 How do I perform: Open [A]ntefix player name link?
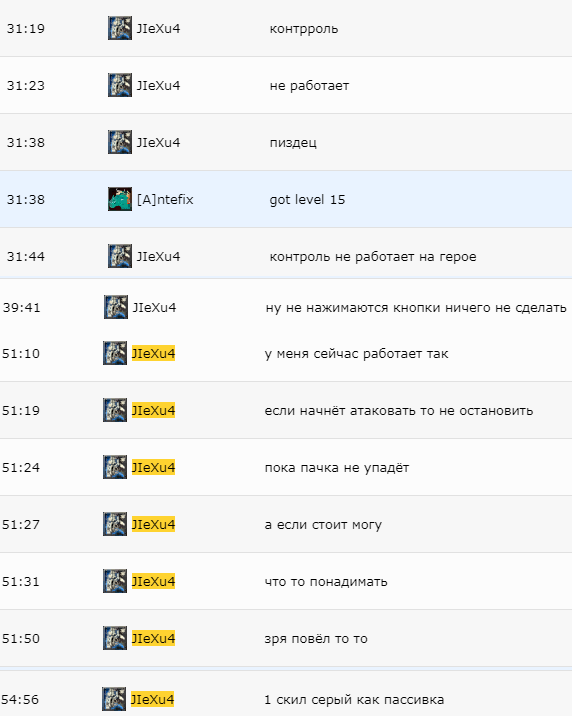click(x=165, y=200)
